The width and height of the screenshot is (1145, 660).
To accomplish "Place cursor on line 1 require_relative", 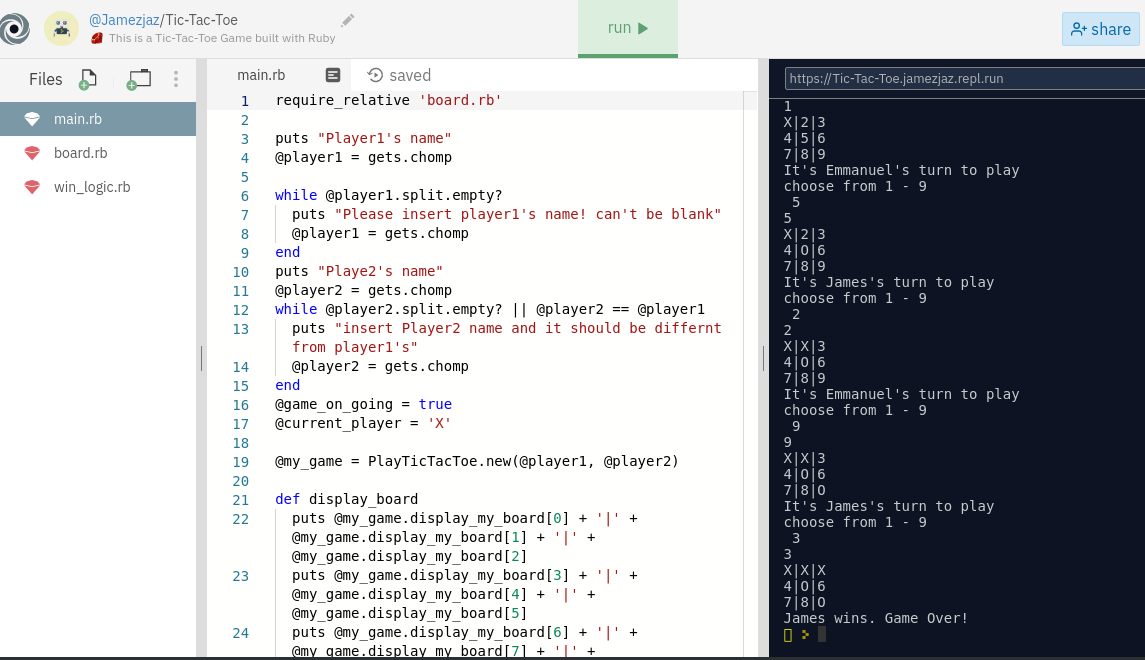I will 388,100.
